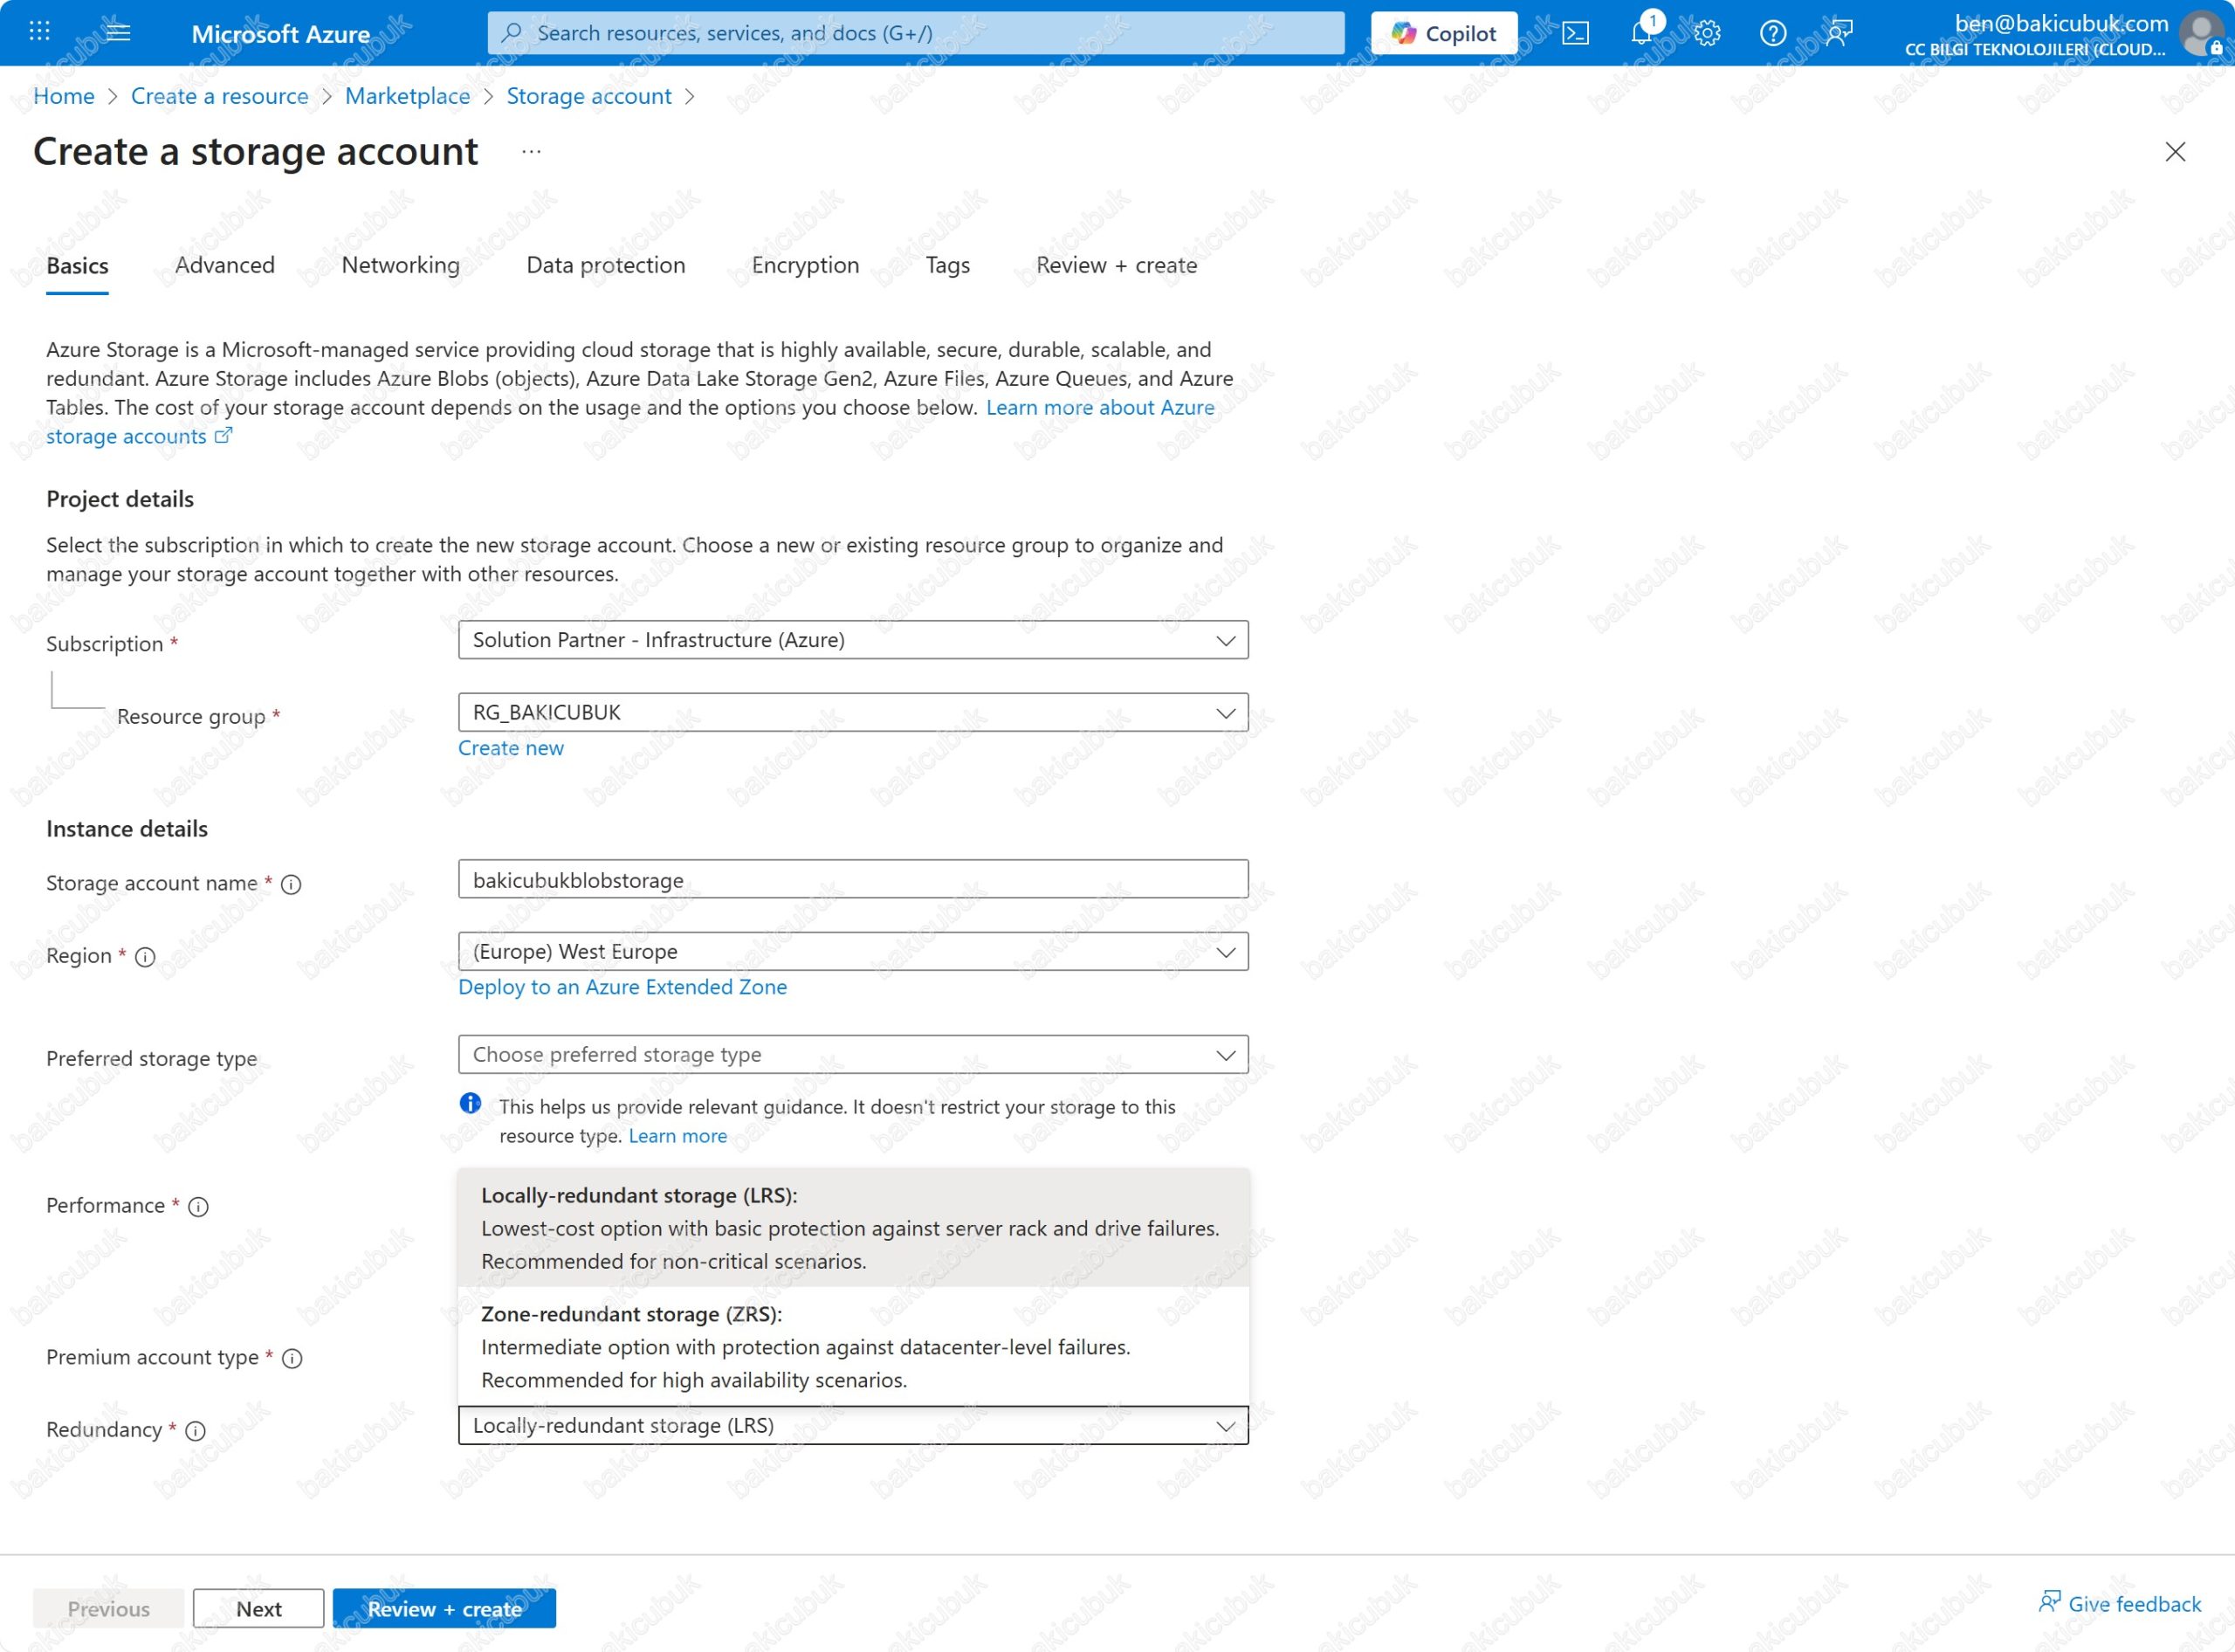Switch to the Tags tab
The image size is (2235, 1652).
(x=947, y=265)
